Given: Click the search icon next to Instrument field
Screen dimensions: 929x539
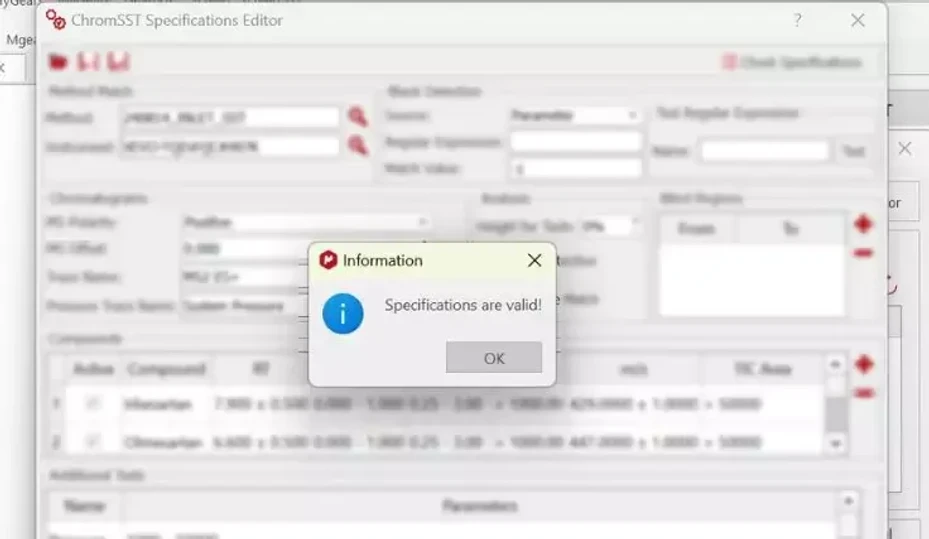Looking at the screenshot, I should (x=357, y=145).
